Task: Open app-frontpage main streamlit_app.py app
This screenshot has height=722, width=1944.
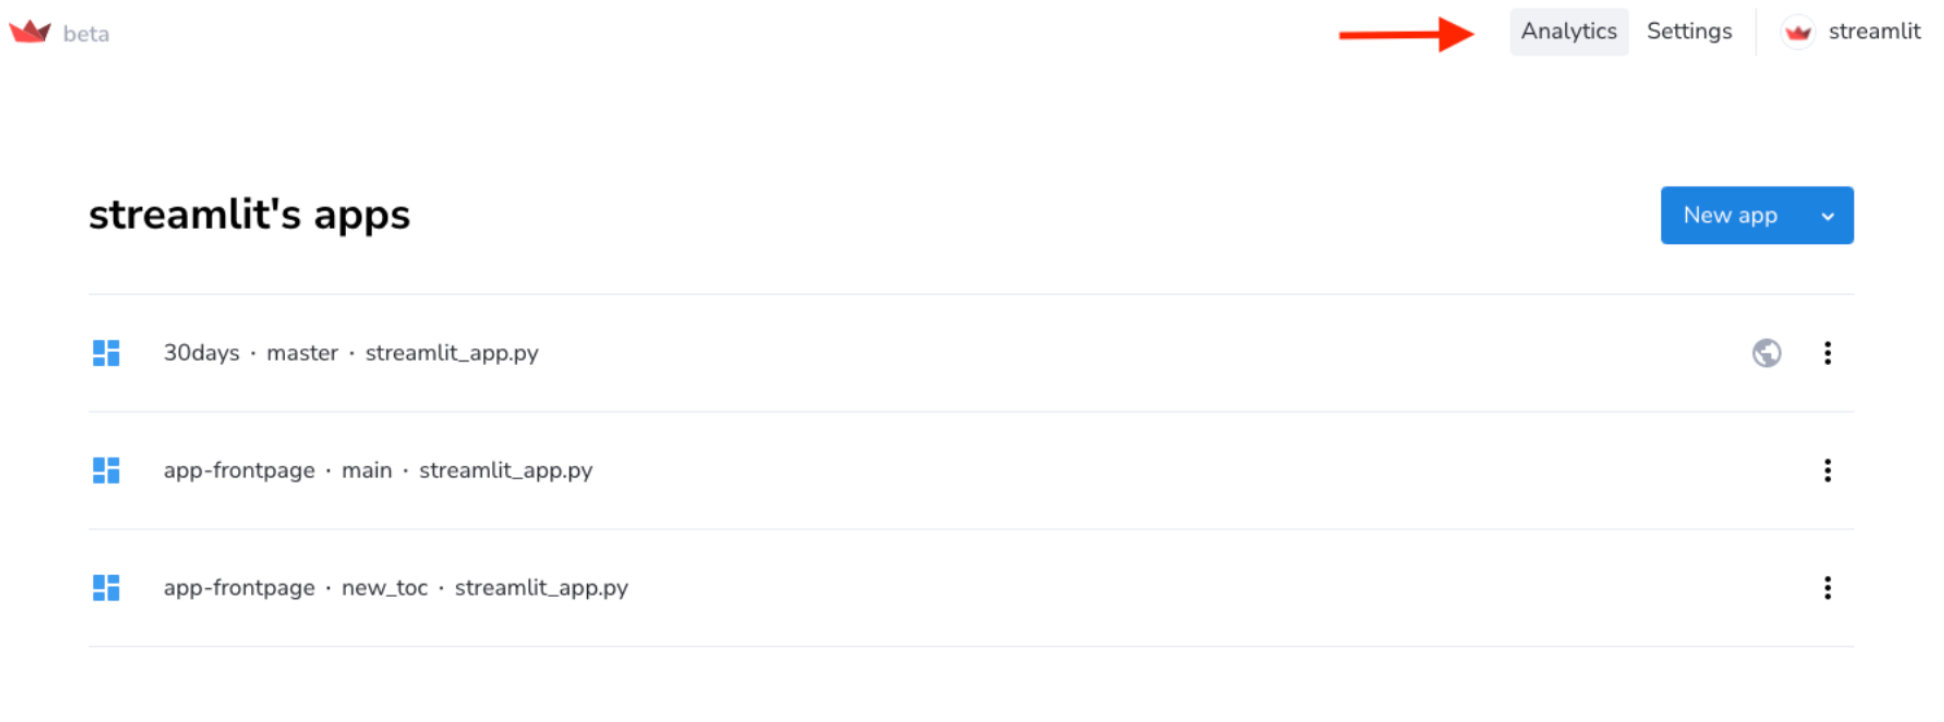Action: click(x=378, y=470)
